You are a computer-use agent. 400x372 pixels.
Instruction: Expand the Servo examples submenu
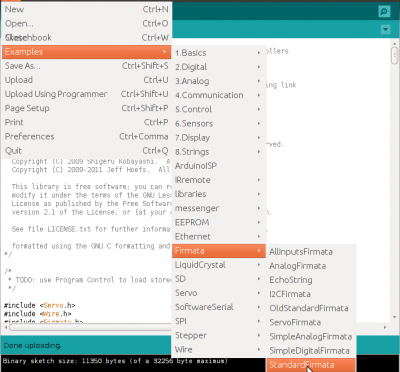click(x=219, y=293)
